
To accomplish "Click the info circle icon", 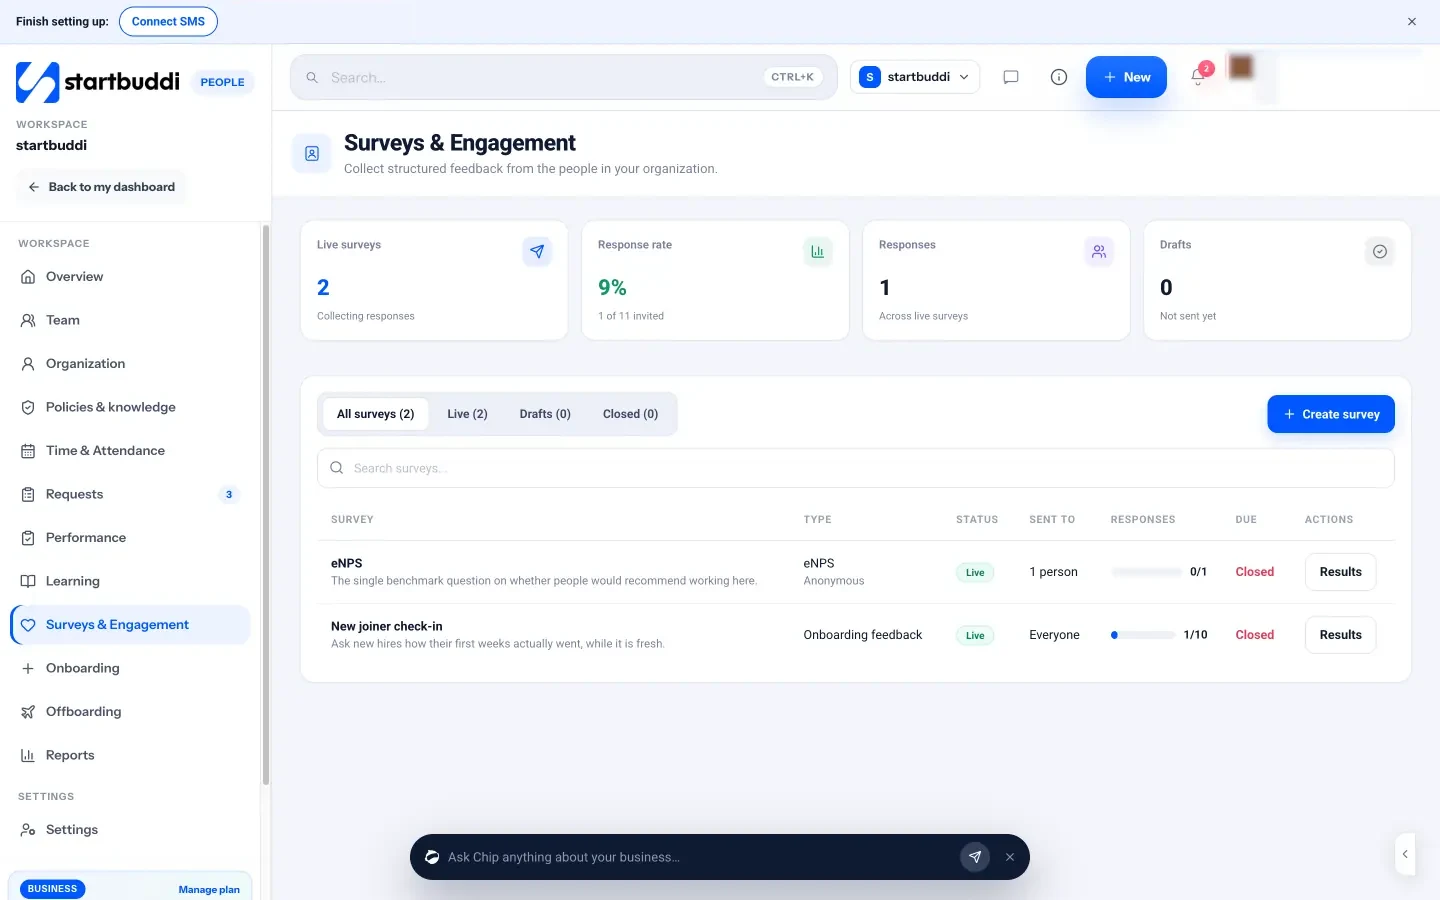I will click(1059, 77).
